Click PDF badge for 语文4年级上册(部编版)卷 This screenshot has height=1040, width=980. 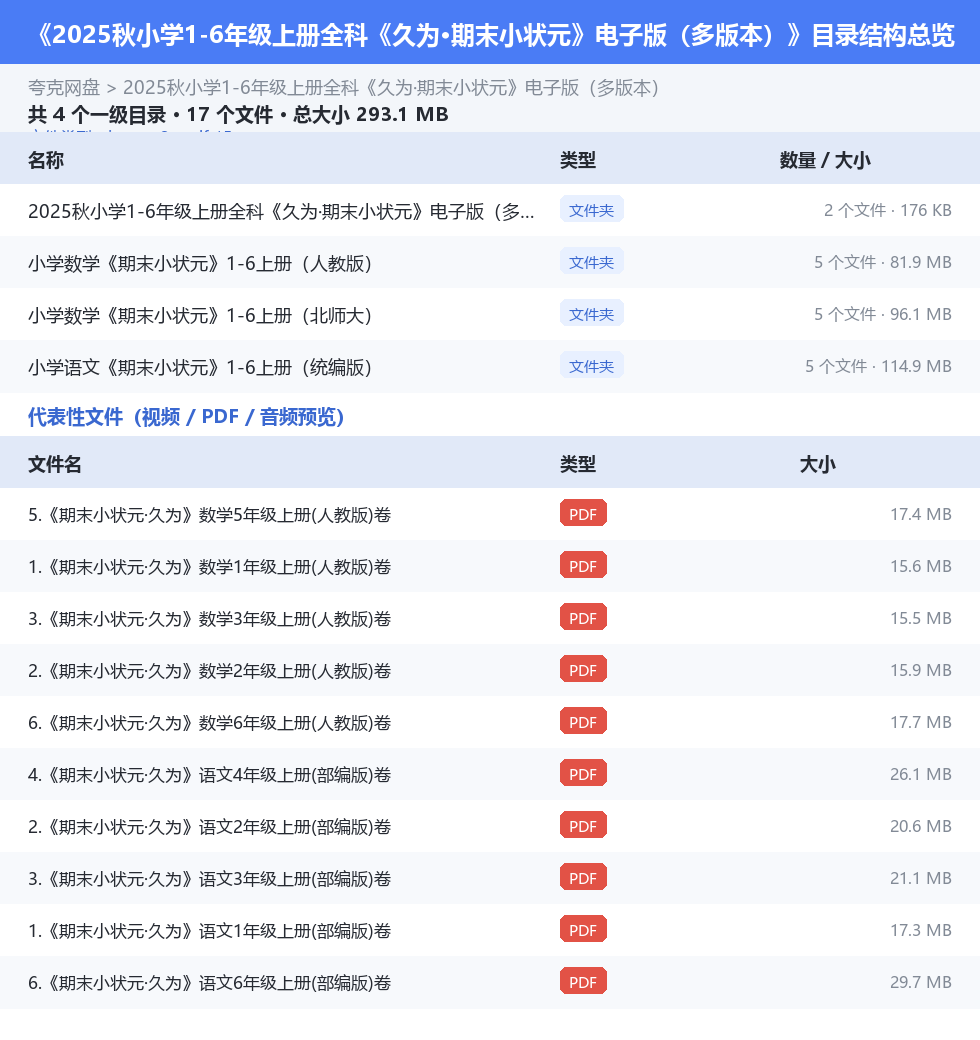click(x=583, y=773)
